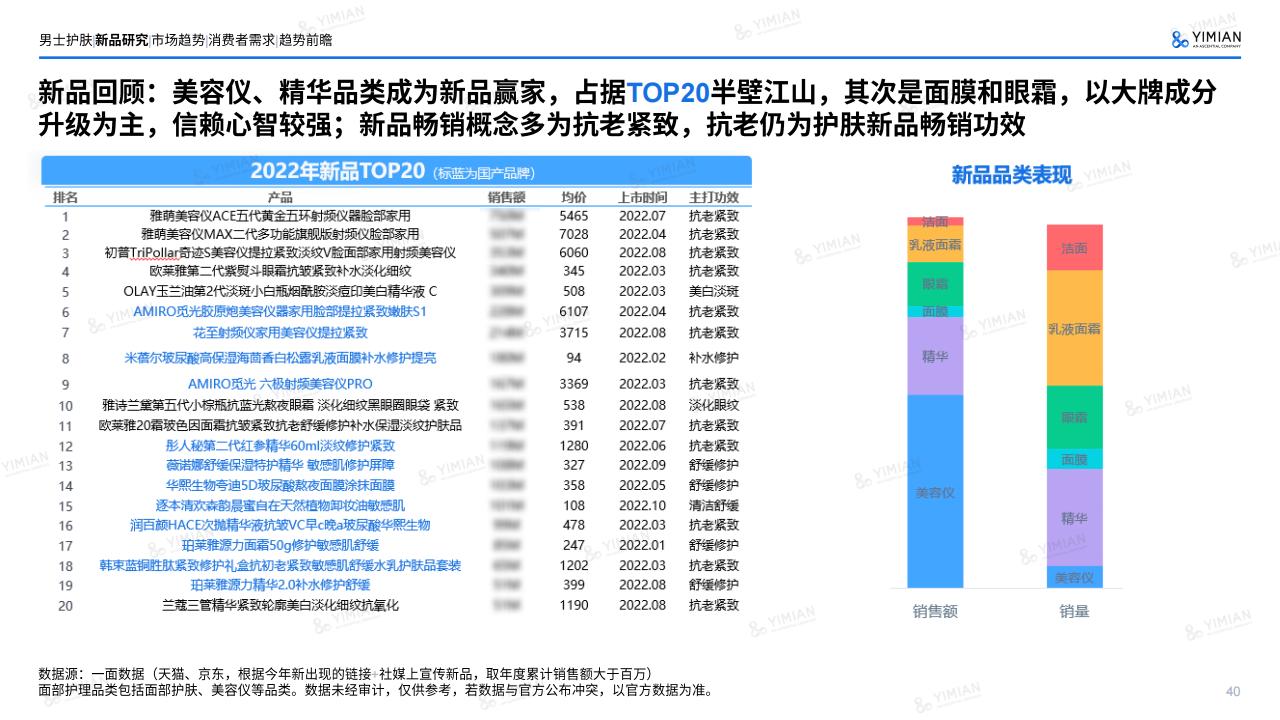1280x720 pixels.
Task: Select the 华熙生物夸迪5D玻尿酸 mask product name
Action: point(281,485)
